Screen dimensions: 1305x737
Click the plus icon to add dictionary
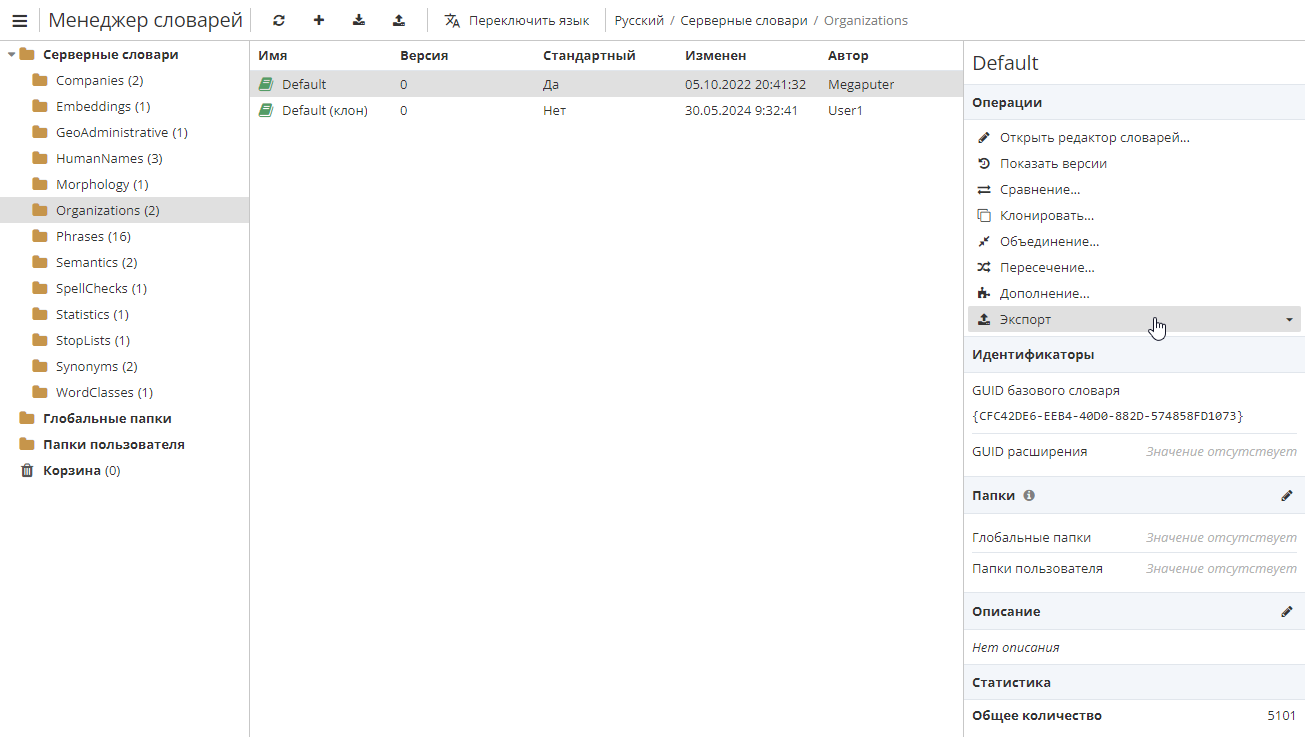coord(319,20)
